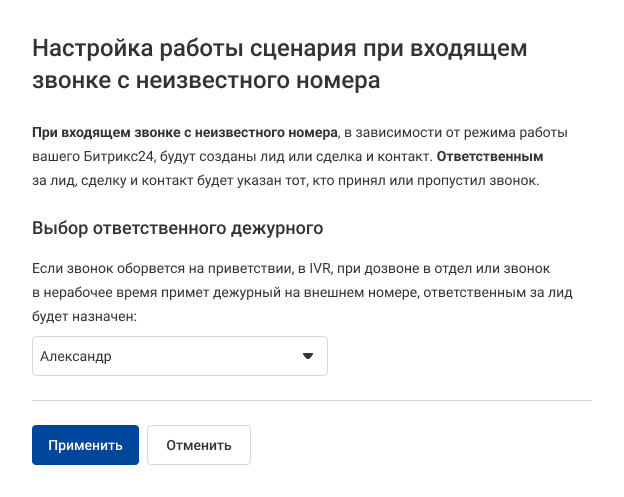This screenshot has width=624, height=497.
Task: Click the Отменить button
Action: tap(198, 445)
